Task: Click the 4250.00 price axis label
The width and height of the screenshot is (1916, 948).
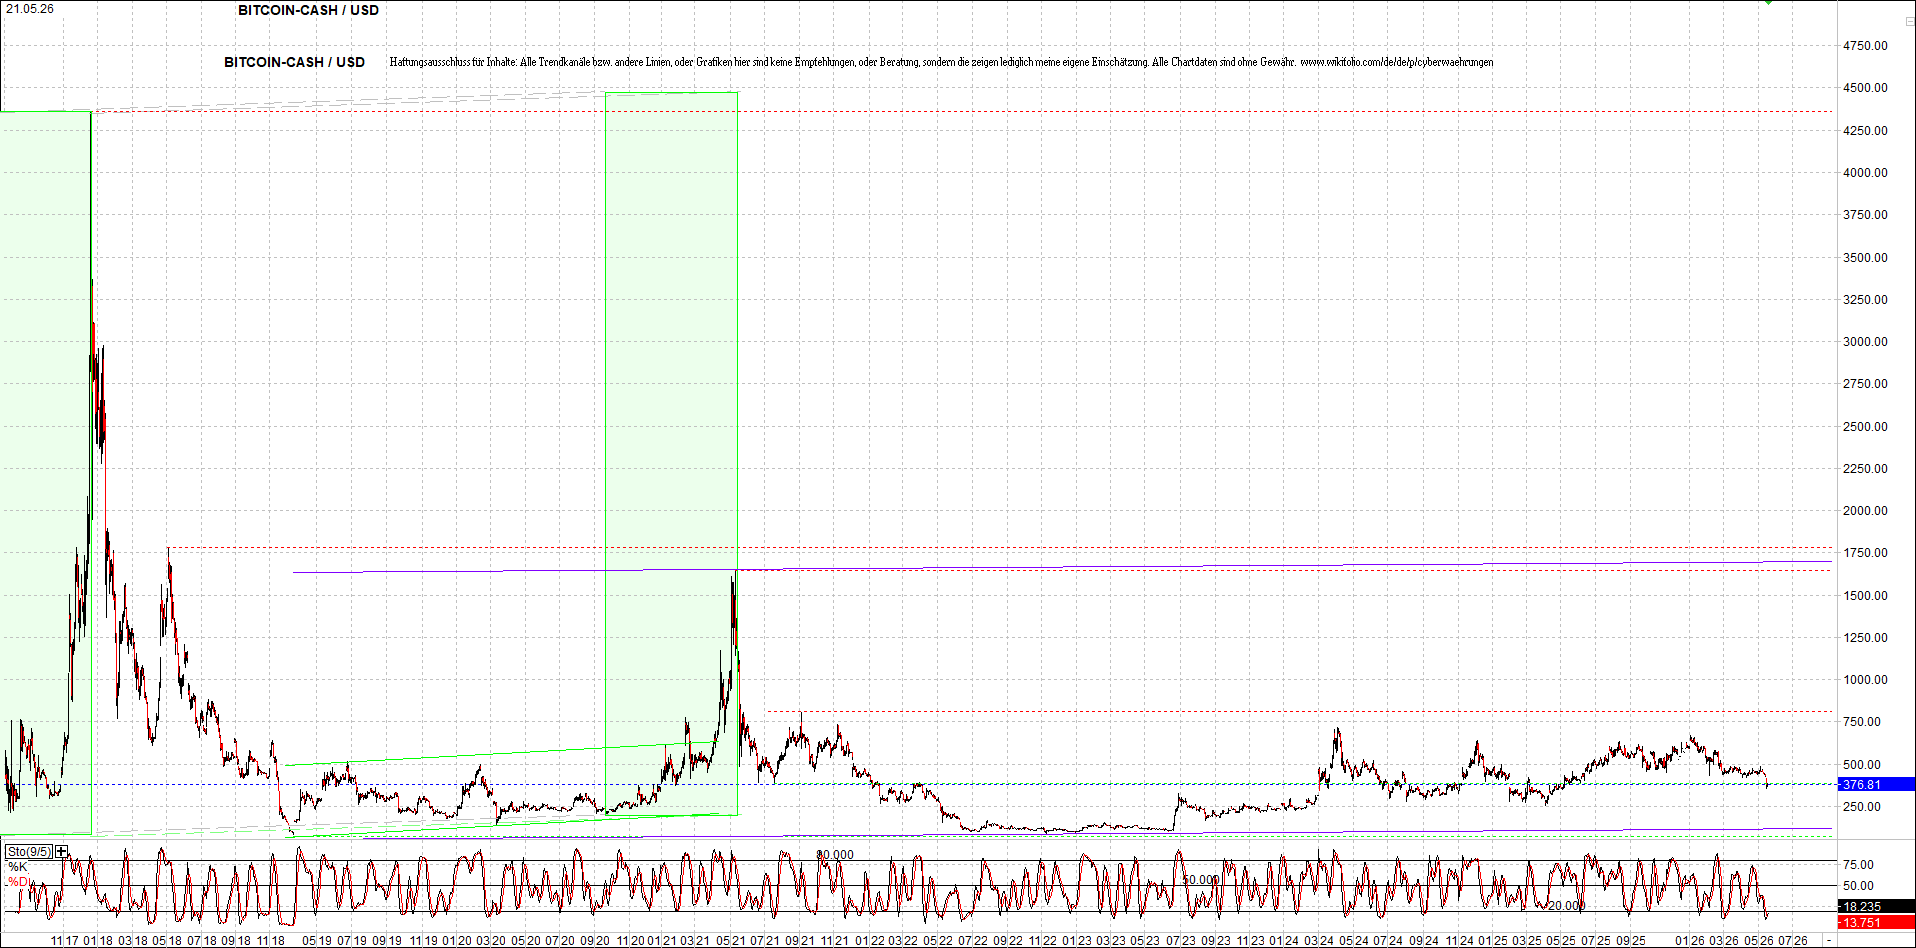Action: click(1865, 131)
